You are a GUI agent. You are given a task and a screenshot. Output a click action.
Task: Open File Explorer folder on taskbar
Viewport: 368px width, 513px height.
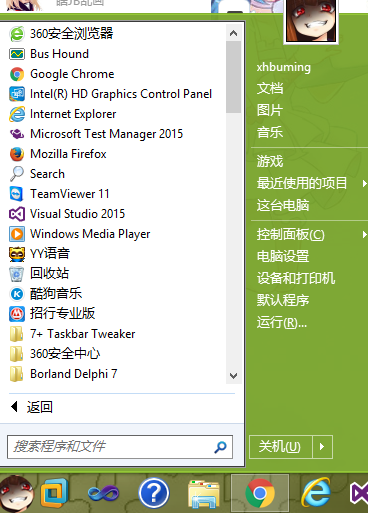[x=204, y=494]
